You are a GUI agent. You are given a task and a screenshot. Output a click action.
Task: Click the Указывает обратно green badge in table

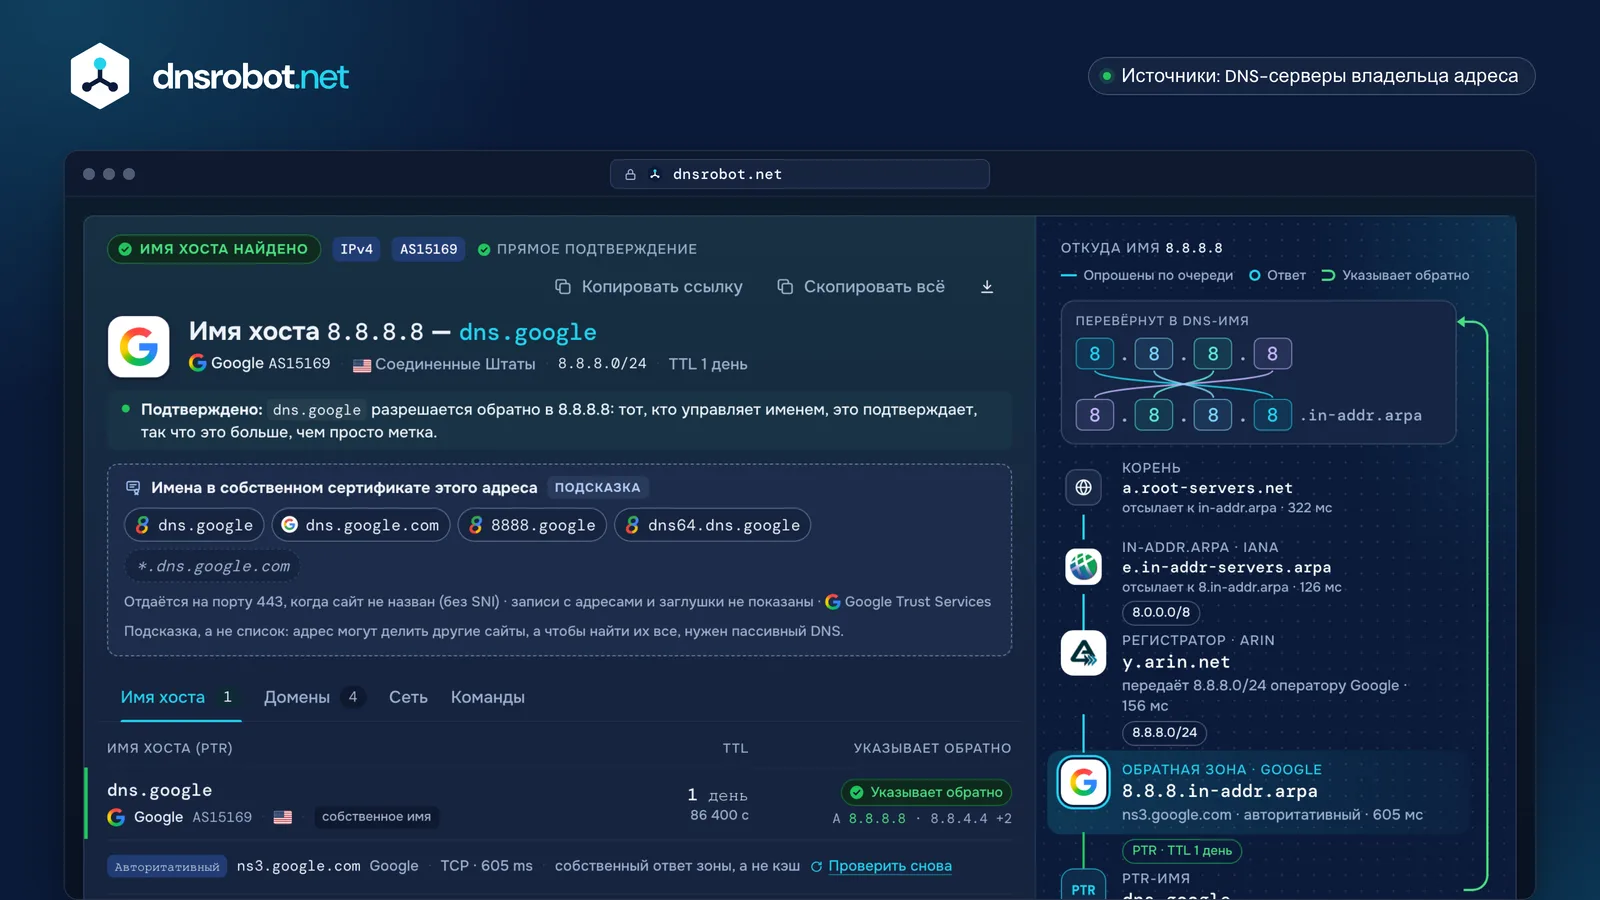click(926, 792)
